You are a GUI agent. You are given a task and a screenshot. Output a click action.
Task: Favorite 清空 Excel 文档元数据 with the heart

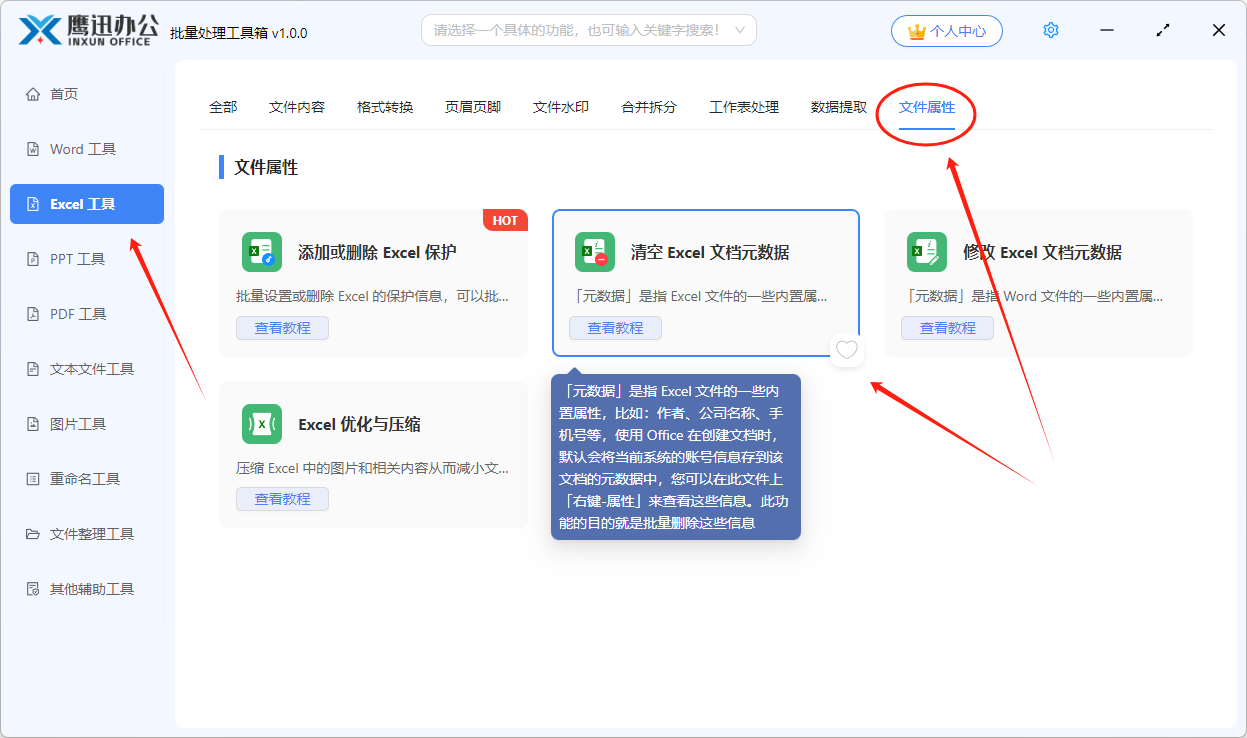click(x=846, y=350)
